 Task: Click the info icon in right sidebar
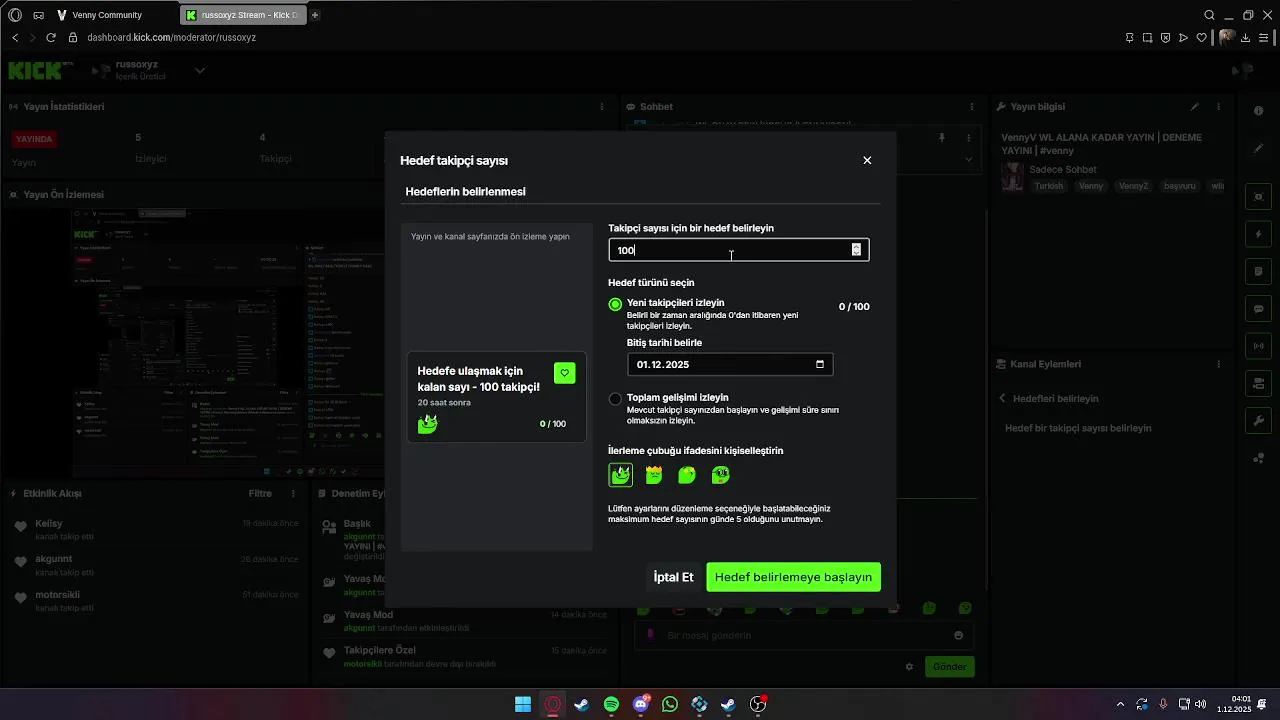[x=1258, y=111]
